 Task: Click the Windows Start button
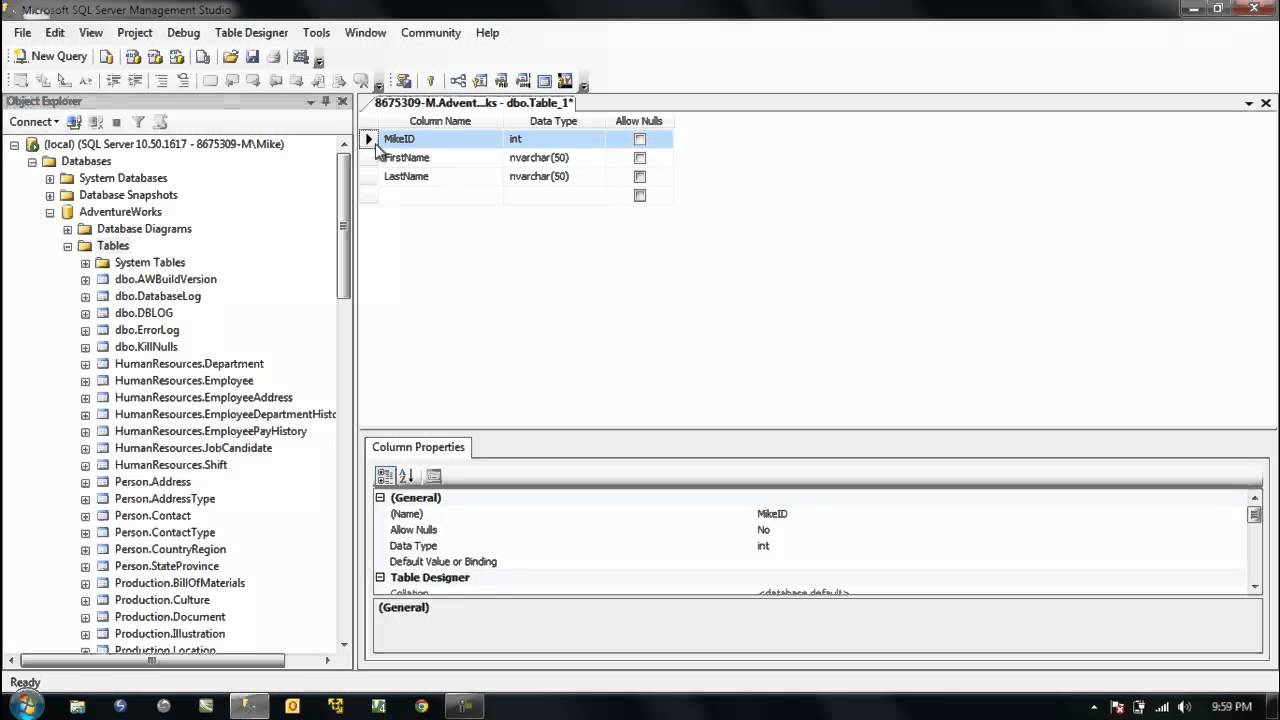point(26,706)
